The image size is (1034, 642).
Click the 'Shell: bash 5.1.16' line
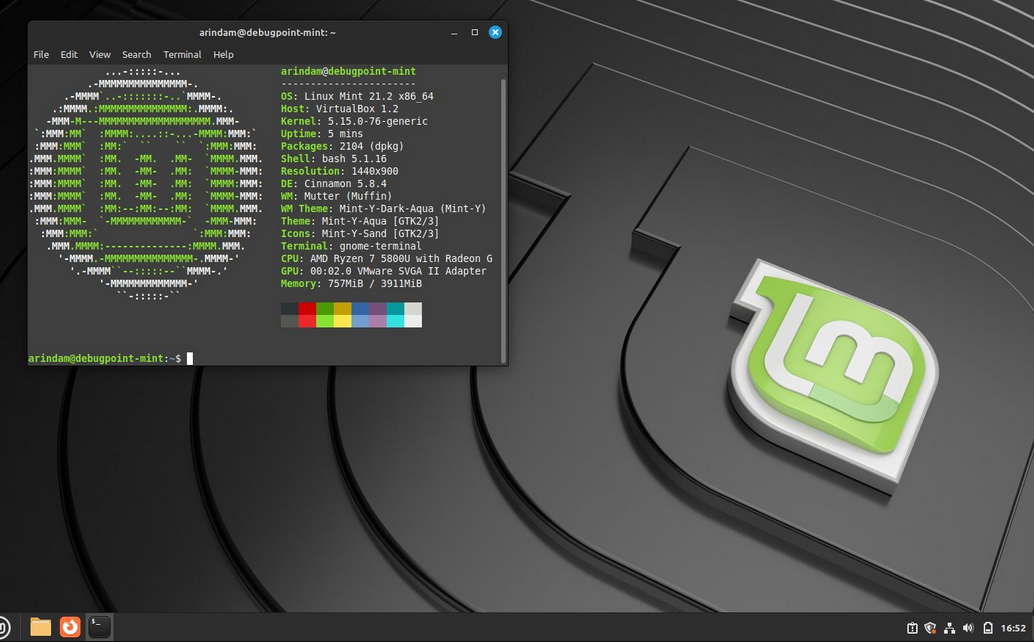334,159
